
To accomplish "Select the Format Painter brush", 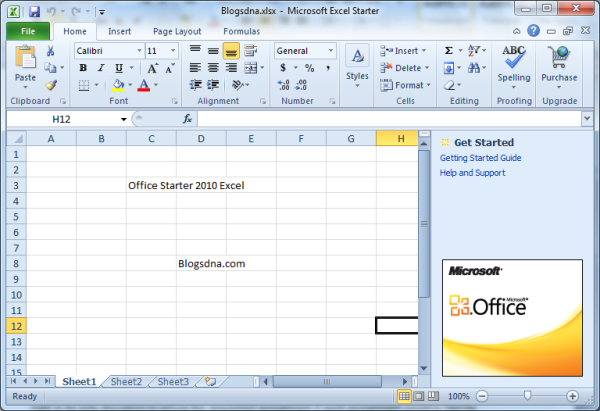I will [51, 85].
